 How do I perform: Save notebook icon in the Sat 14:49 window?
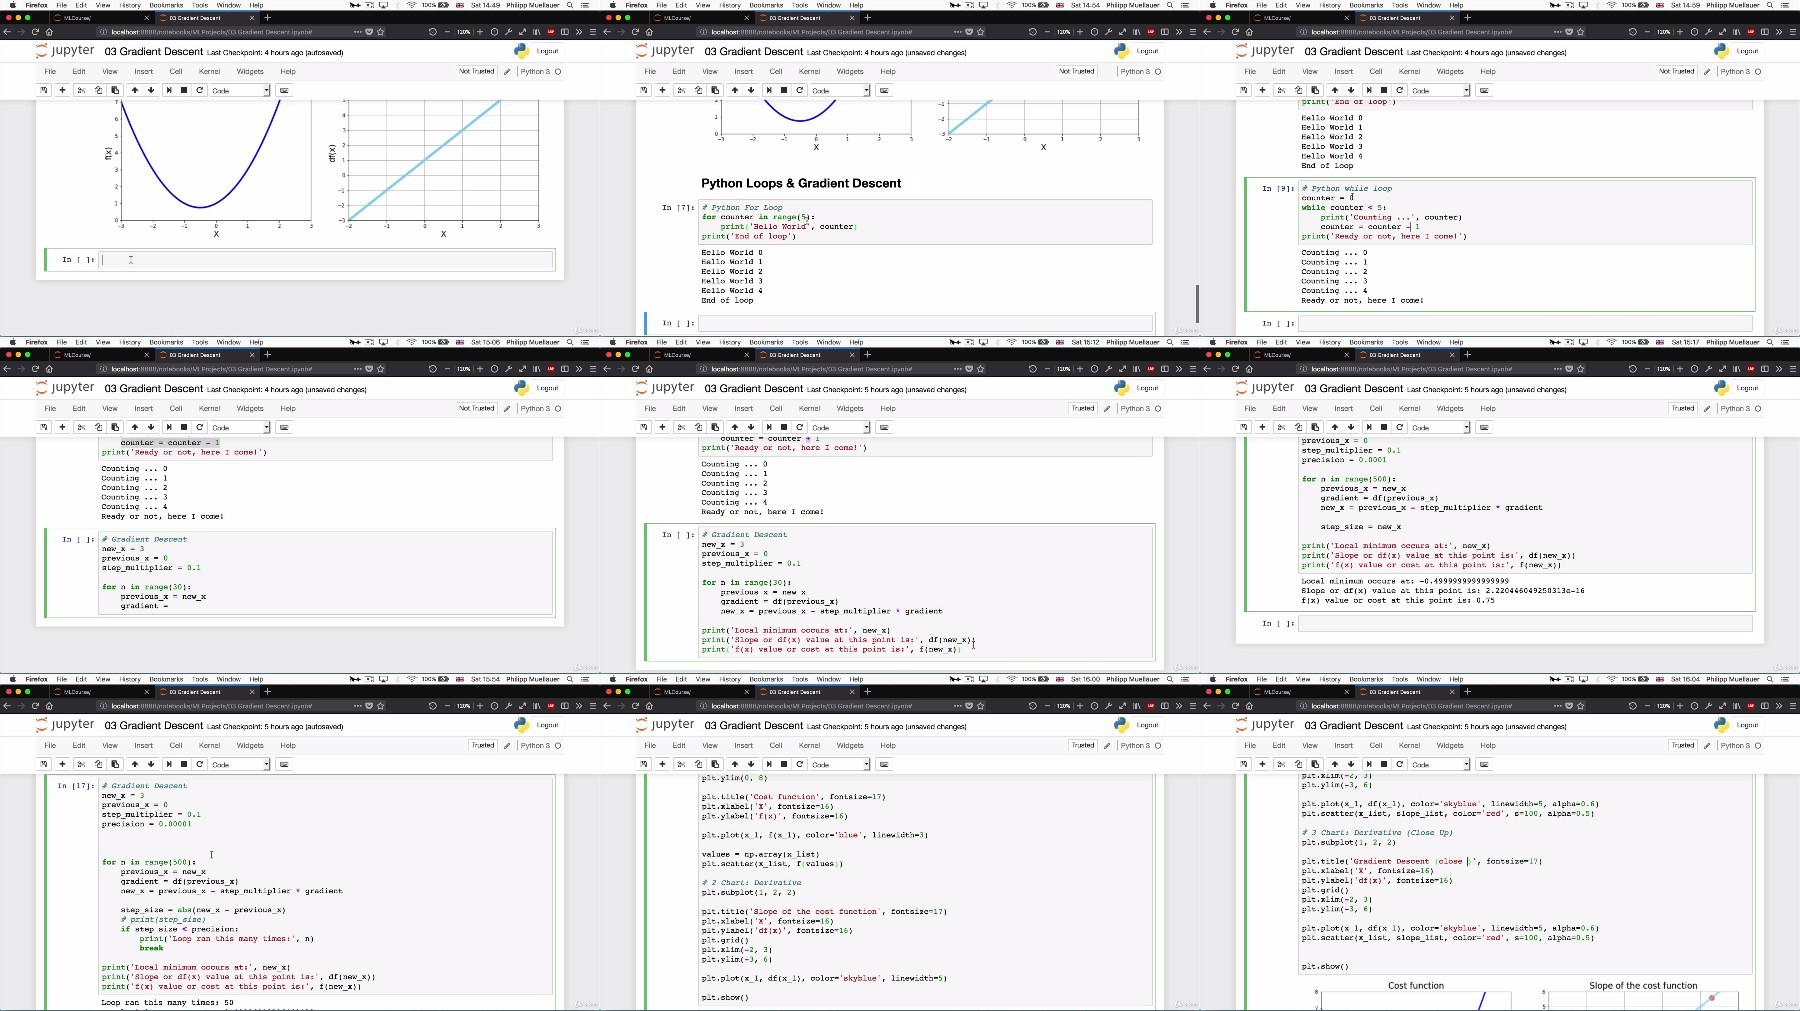(x=44, y=90)
